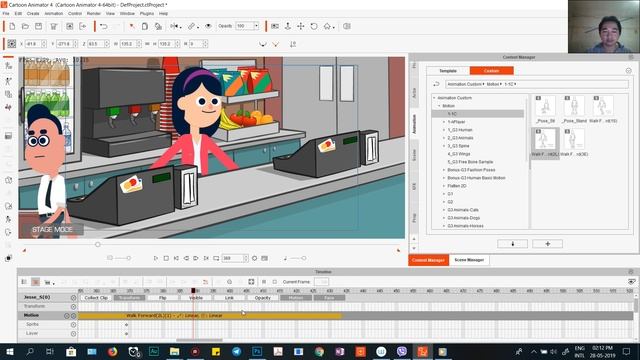The image size is (640, 360).
Task: Toggle the Opacity timeline track button
Action: point(262,298)
